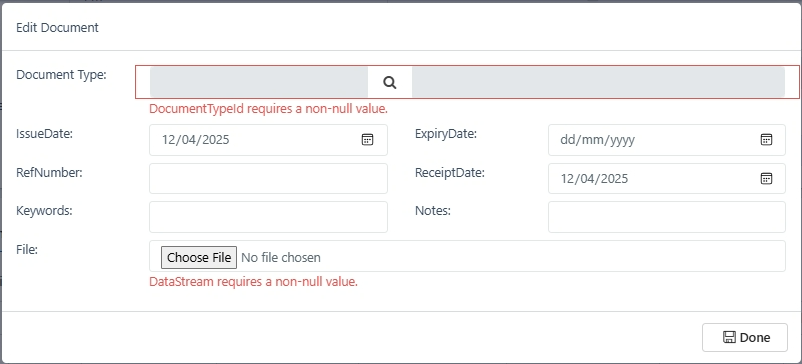Click the 'Keywords:' label
802x364 pixels.
44,211
